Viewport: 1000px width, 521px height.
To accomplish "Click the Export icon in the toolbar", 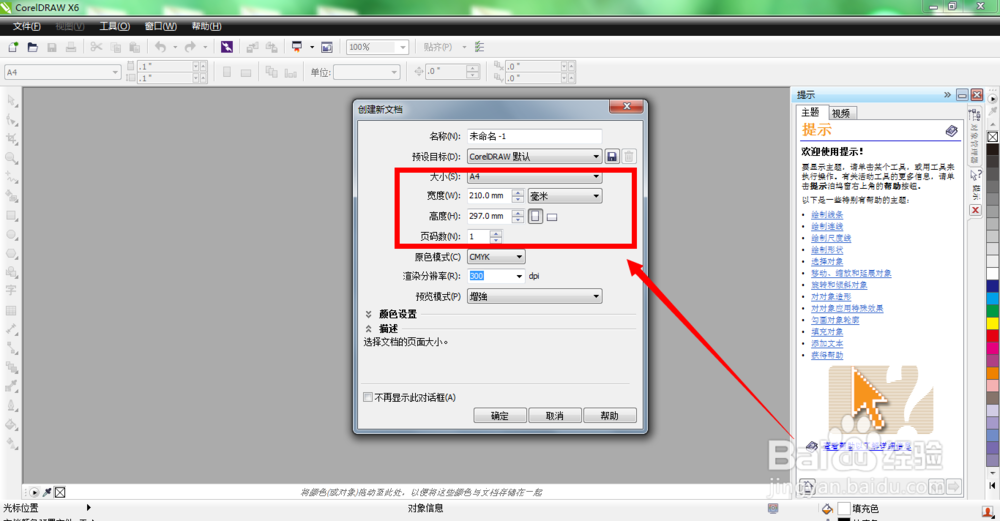I will pyautogui.click(x=272, y=47).
